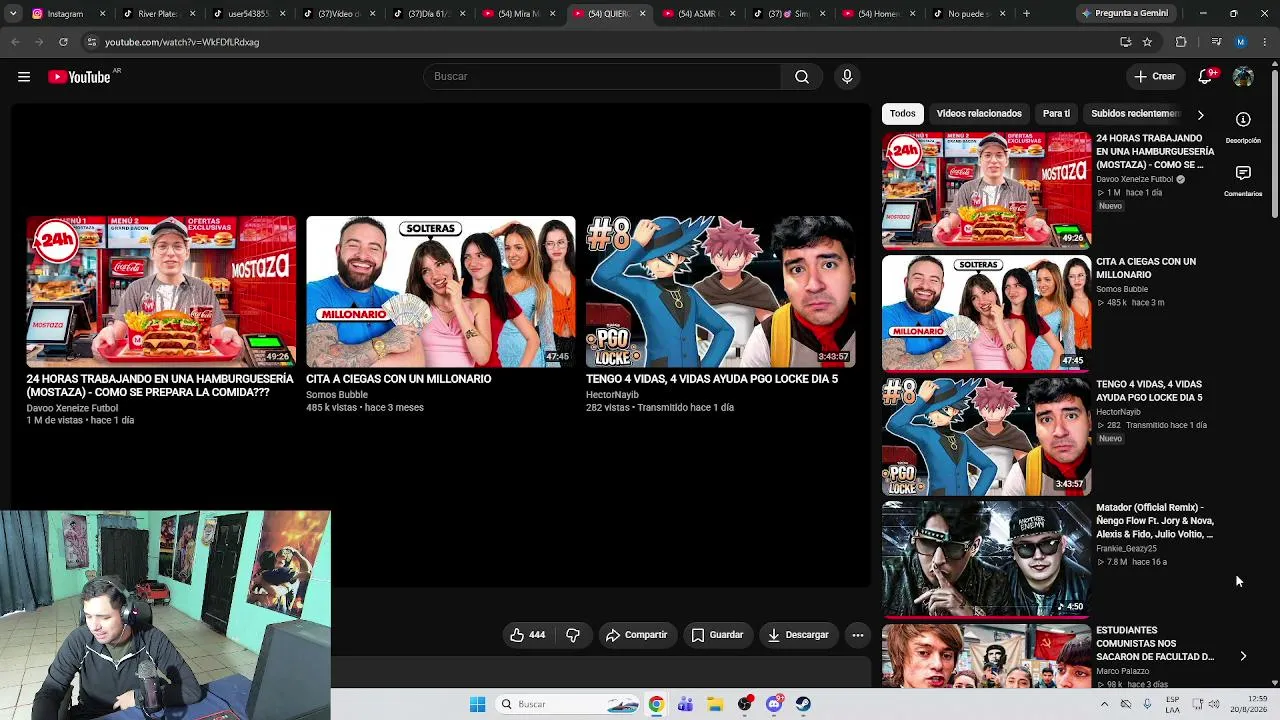
Task: Open a new browser tab
Action: click(1026, 14)
